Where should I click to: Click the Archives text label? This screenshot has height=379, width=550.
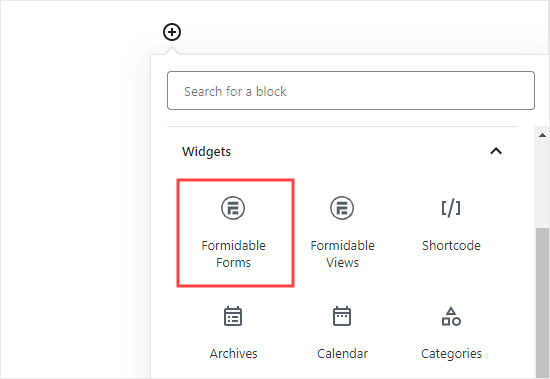(x=234, y=353)
